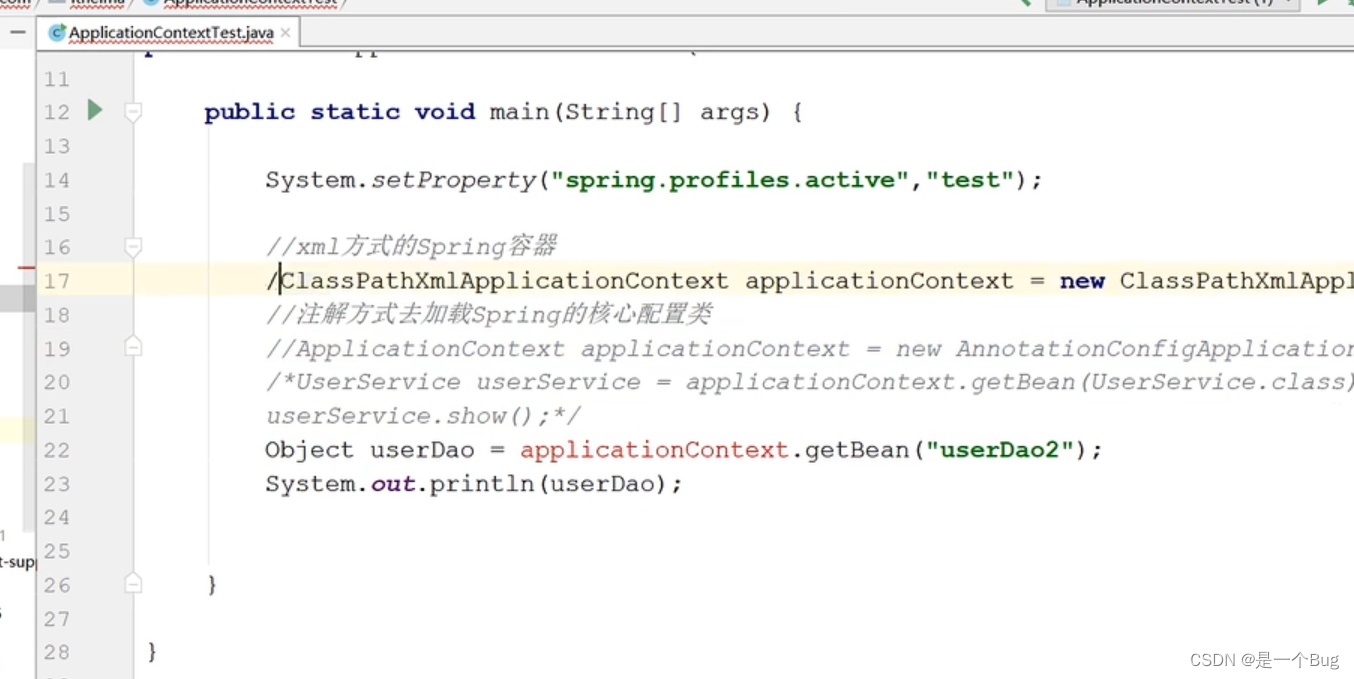Click the red applicationContext on line 22
Screen dimensions: 1354x679
pos(654,450)
